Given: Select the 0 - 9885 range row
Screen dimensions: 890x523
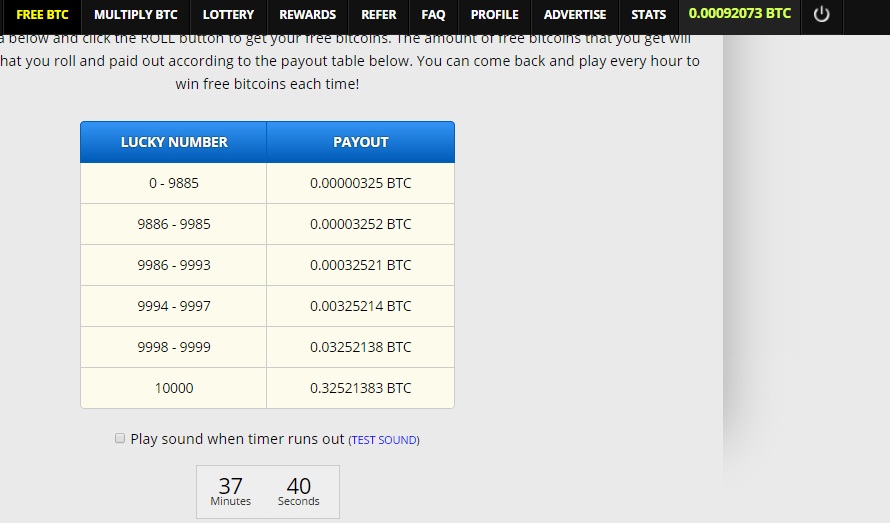Looking at the screenshot, I should [x=174, y=183].
